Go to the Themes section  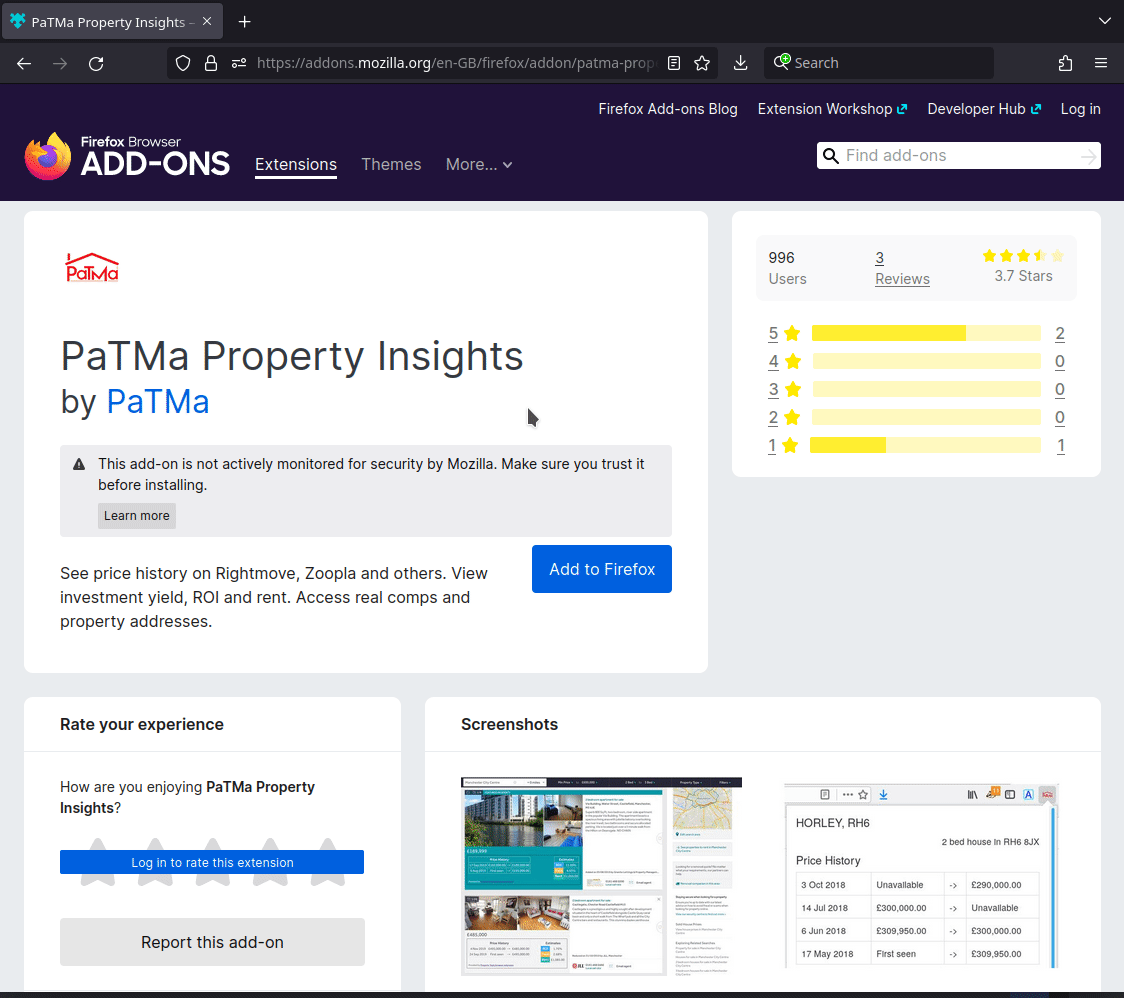[391, 164]
